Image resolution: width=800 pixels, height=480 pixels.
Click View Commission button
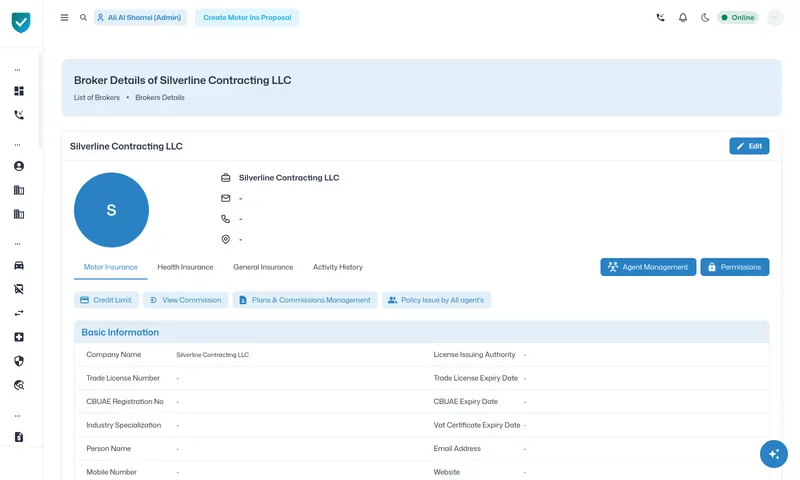coord(186,300)
